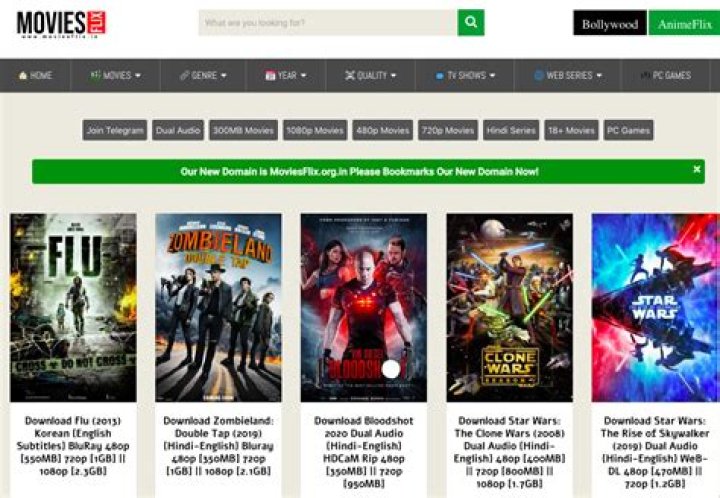Open the 1080p Movies tag
The width and height of the screenshot is (720, 498).
(x=315, y=130)
